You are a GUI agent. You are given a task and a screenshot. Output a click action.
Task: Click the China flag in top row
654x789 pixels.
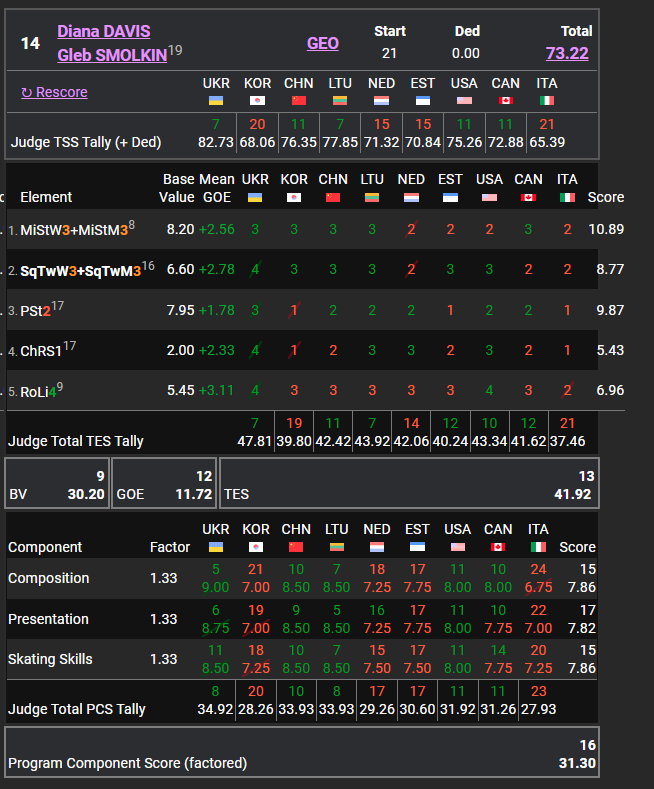[298, 101]
